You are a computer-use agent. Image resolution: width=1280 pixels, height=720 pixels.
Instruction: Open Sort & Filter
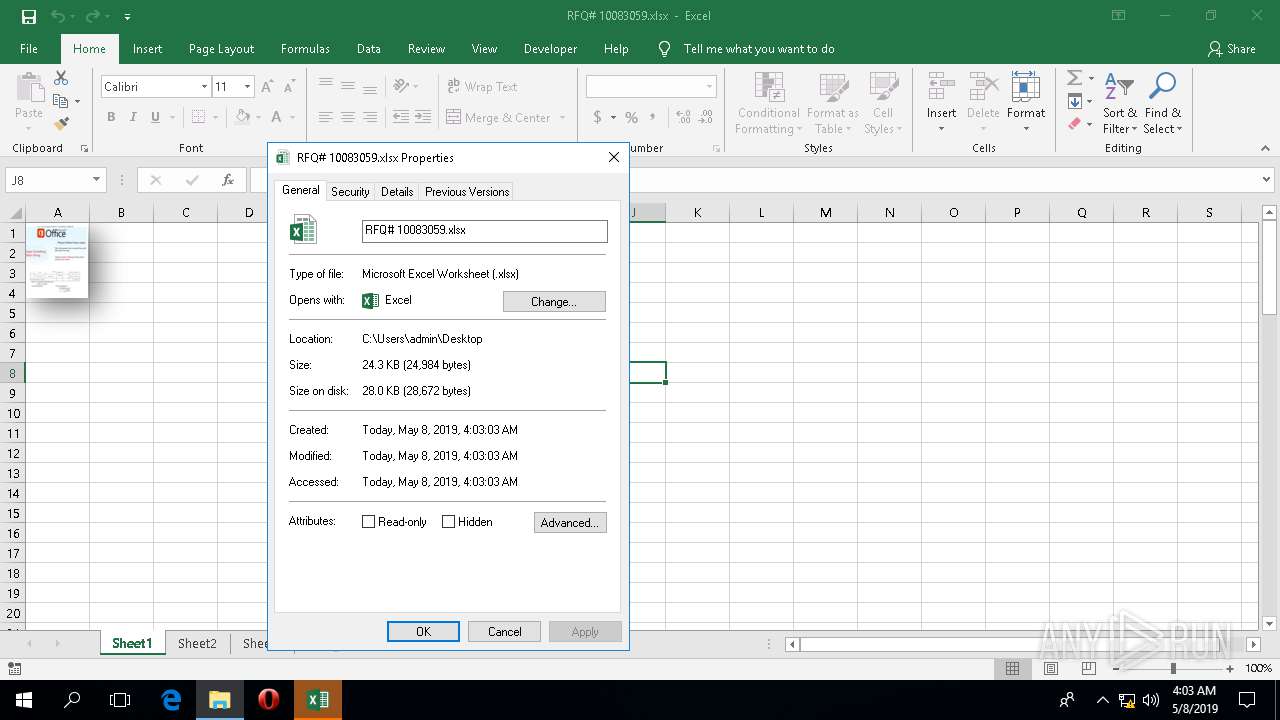pos(1119,102)
